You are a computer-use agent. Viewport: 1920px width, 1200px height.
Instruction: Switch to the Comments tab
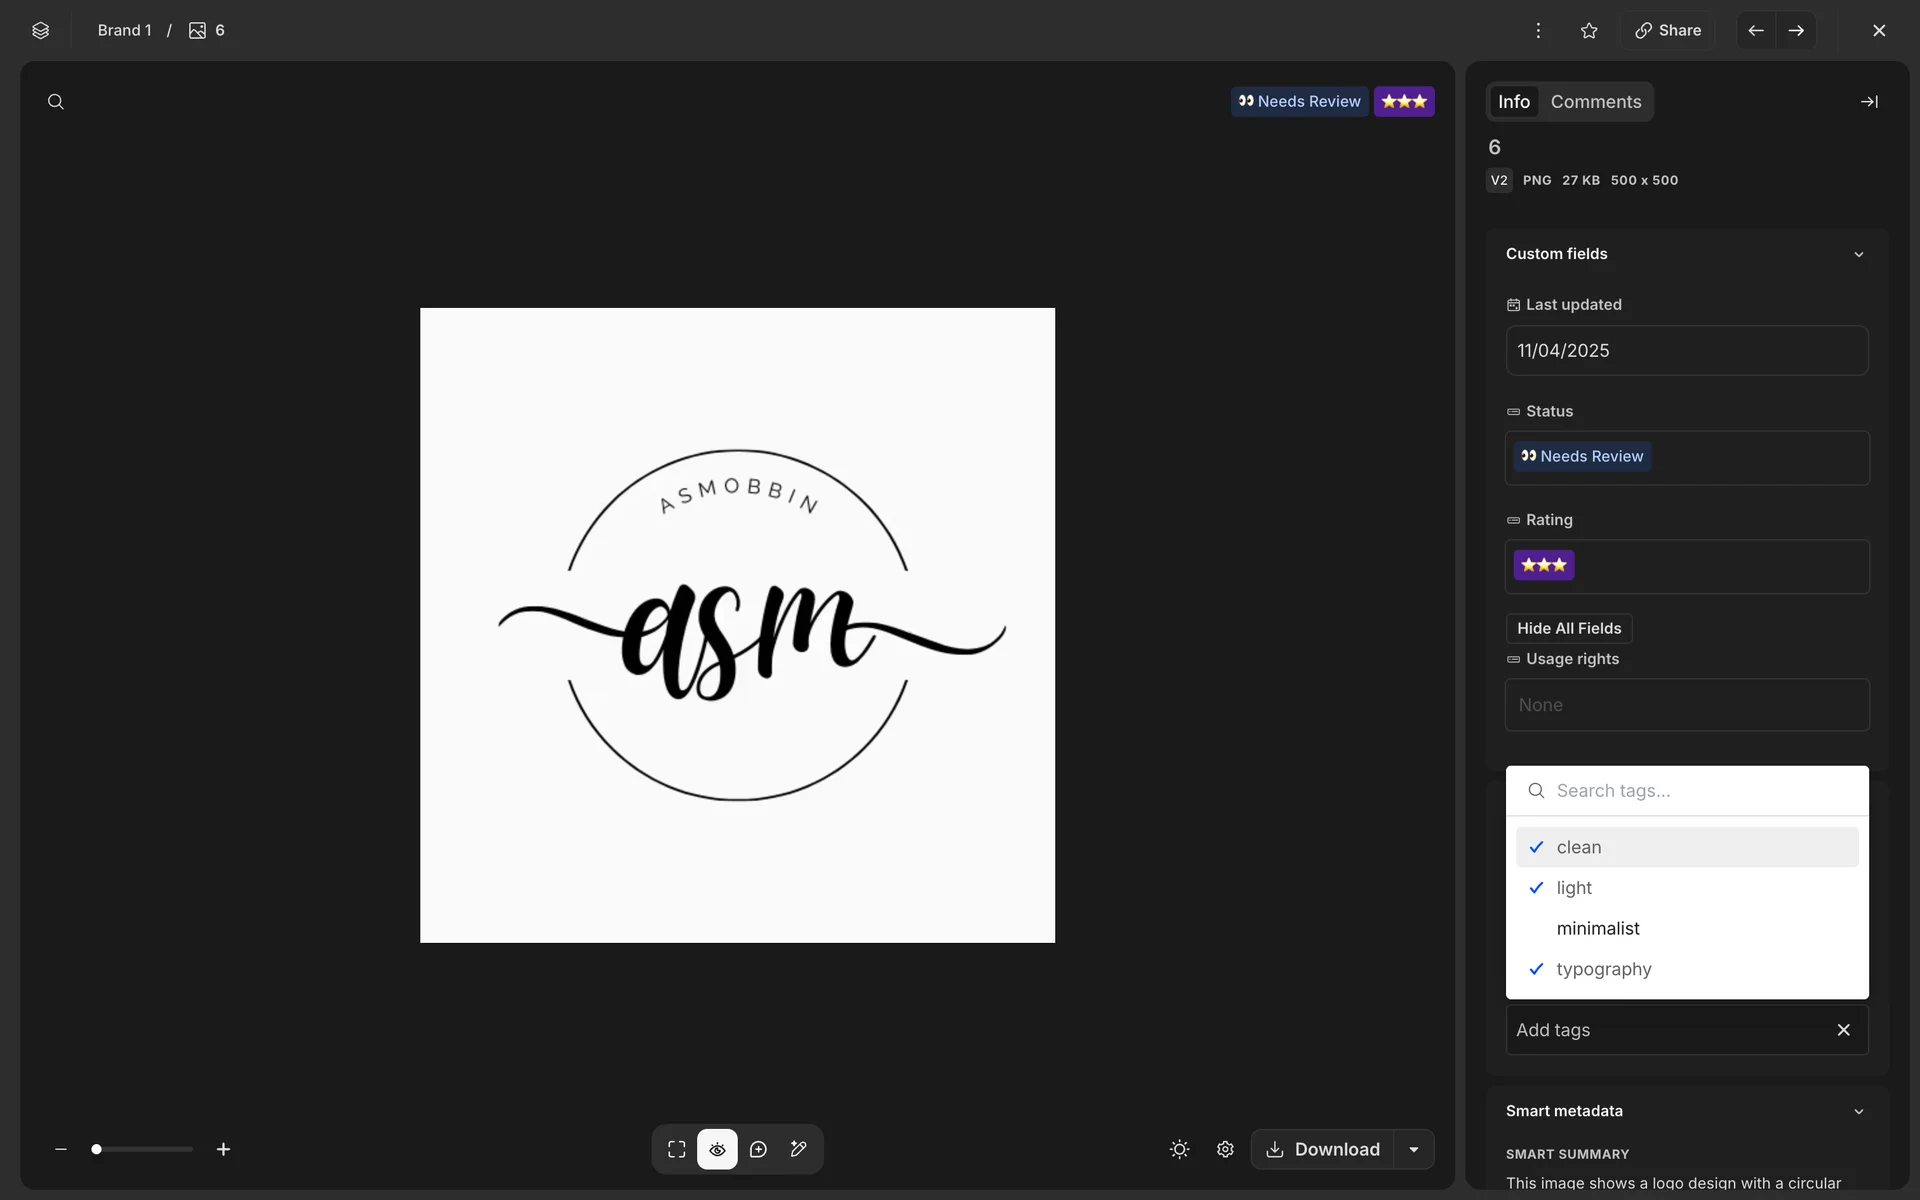[1595, 102]
